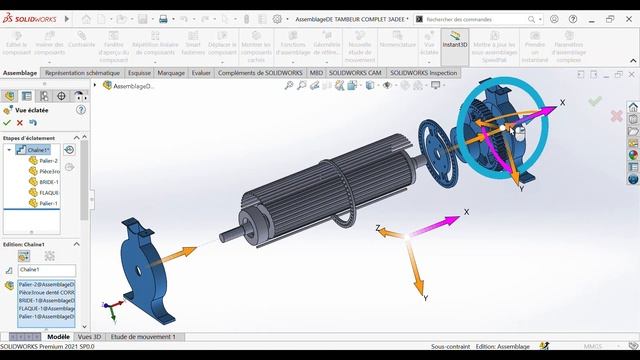
Task: Collapse the Edition: Chaîne1 section
Action: tap(76, 244)
